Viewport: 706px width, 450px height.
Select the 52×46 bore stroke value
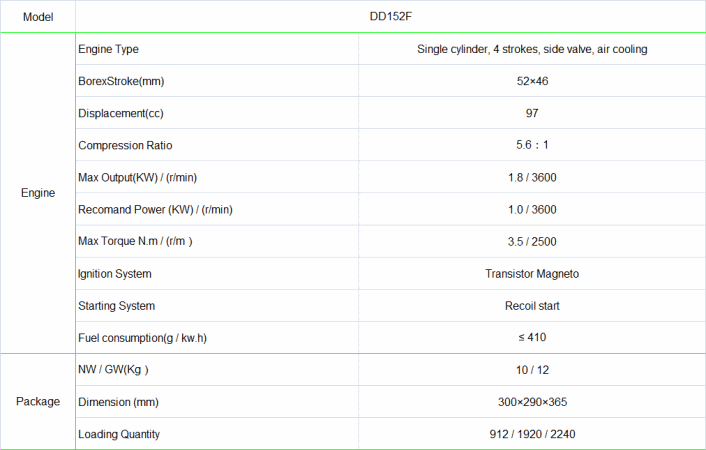[532, 81]
